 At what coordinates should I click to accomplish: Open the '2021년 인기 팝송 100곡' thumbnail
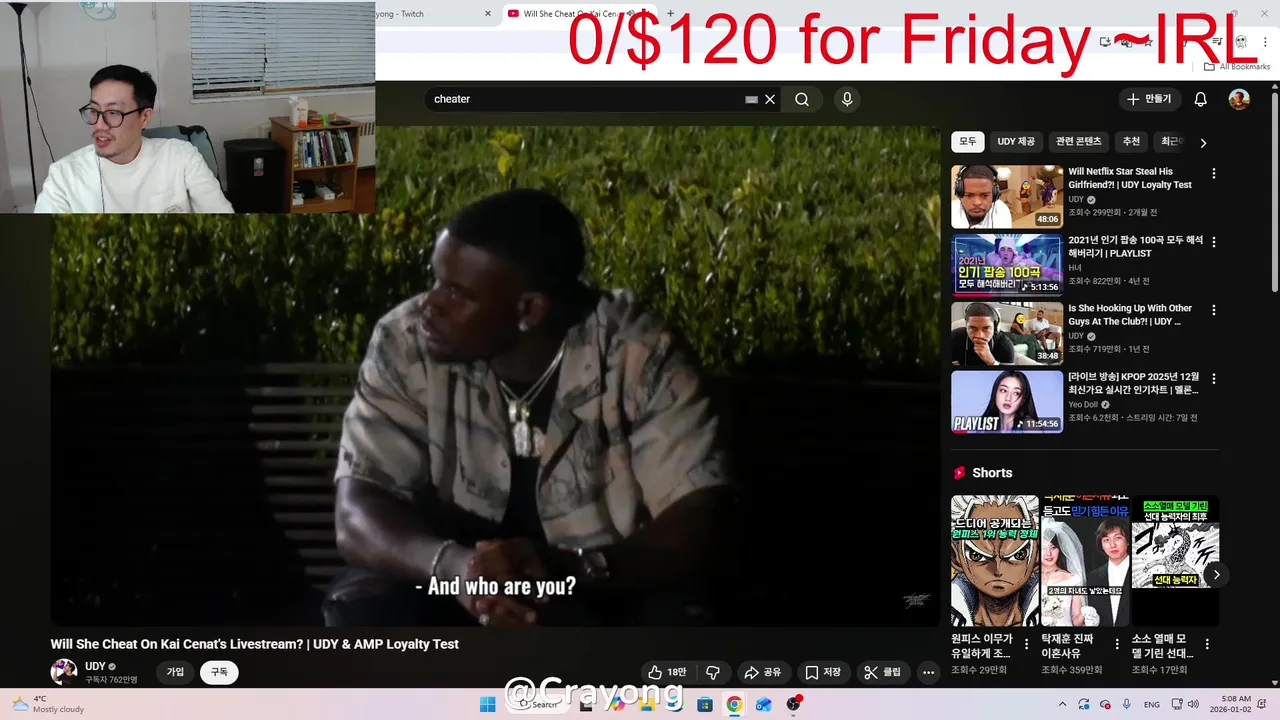[1007, 265]
